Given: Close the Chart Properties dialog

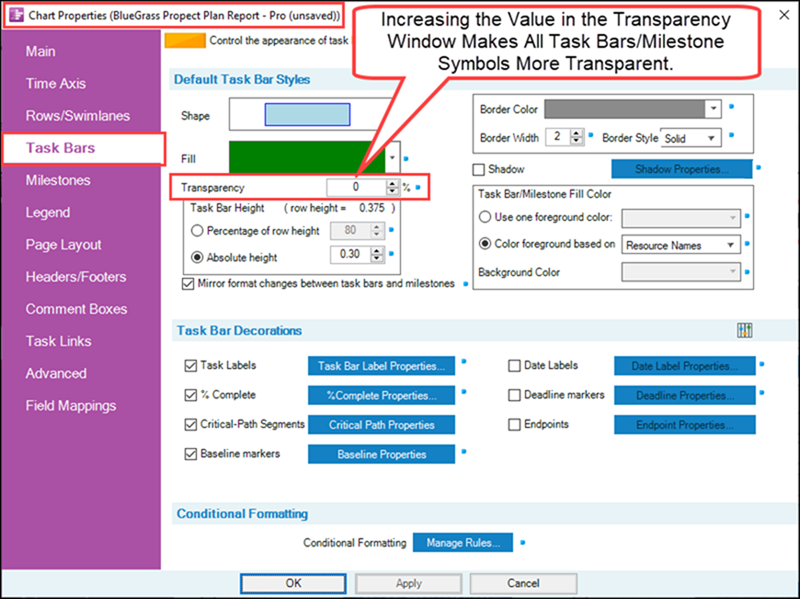Looking at the screenshot, I should point(784,15).
